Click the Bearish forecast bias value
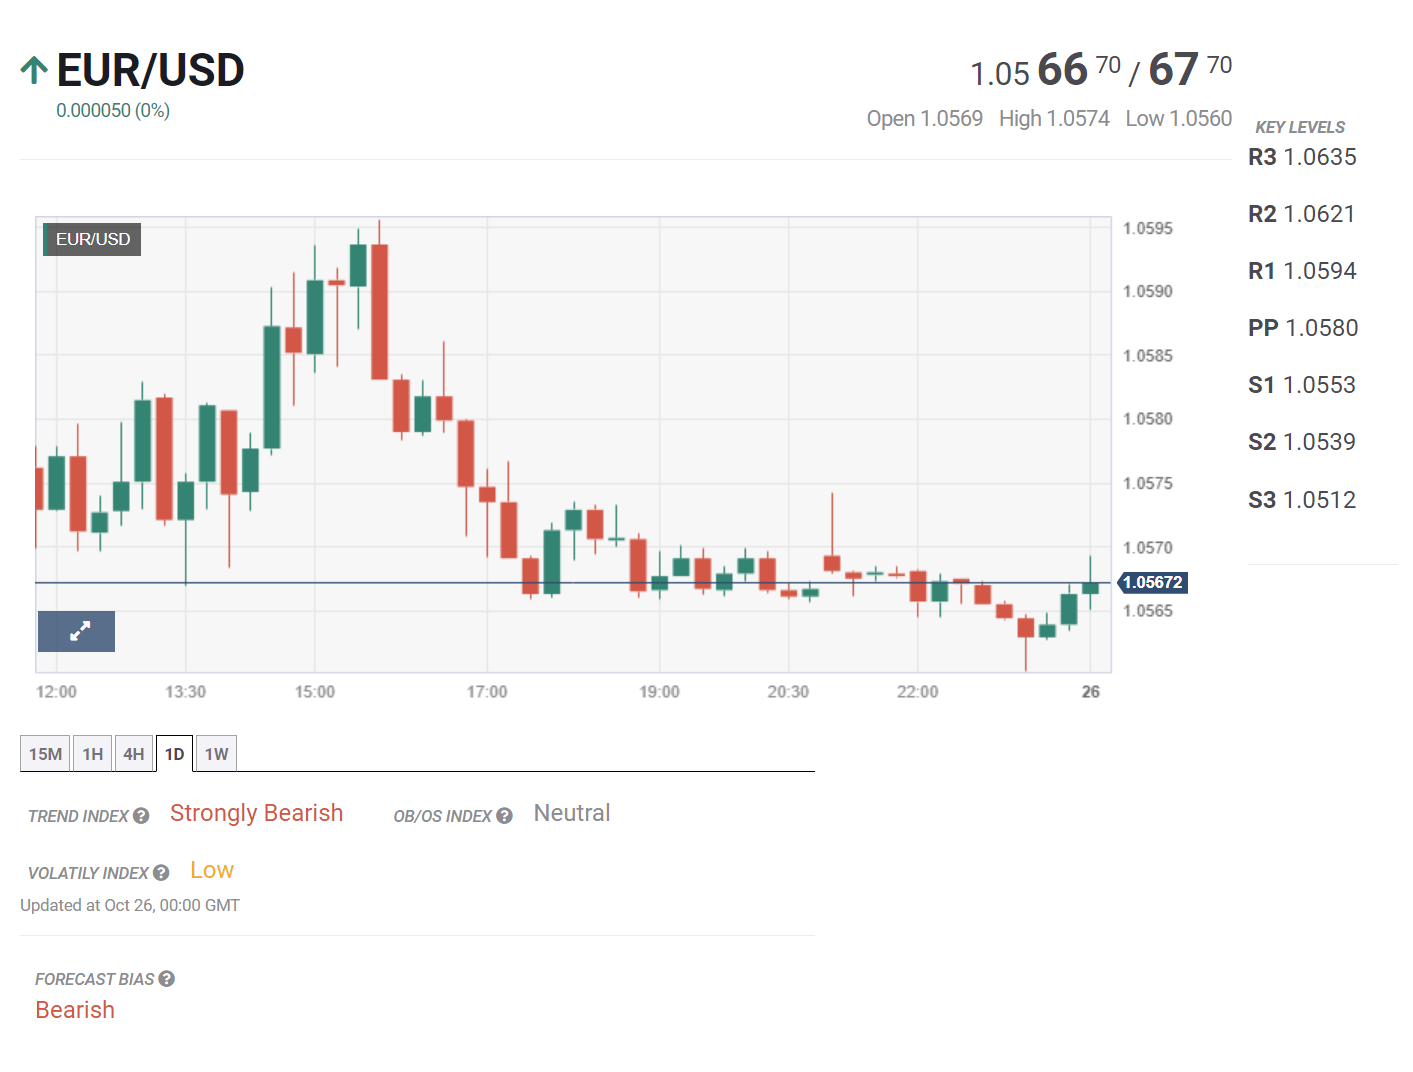The width and height of the screenshot is (1413, 1072). tap(75, 1010)
